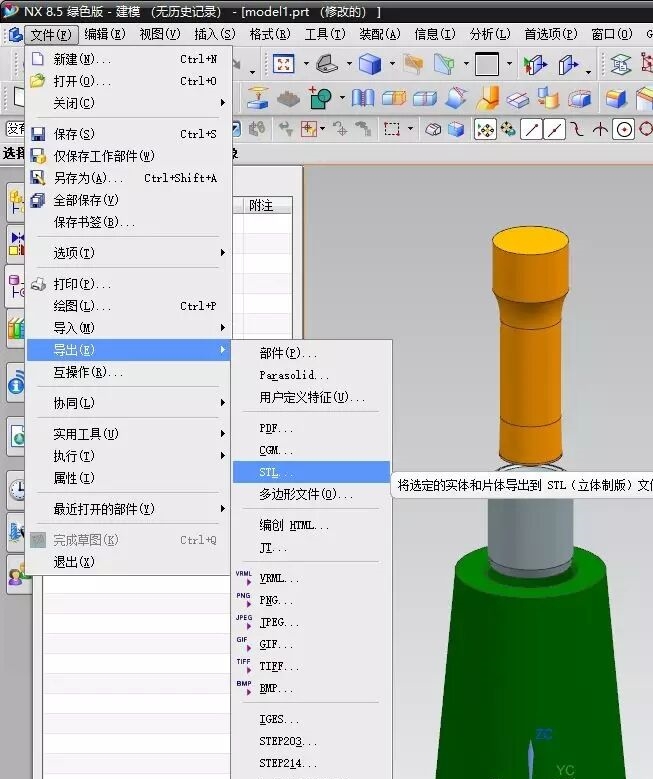Expand the Recently Opened Parts submenu arrow
Screen dimensions: 653x779
click(223, 509)
